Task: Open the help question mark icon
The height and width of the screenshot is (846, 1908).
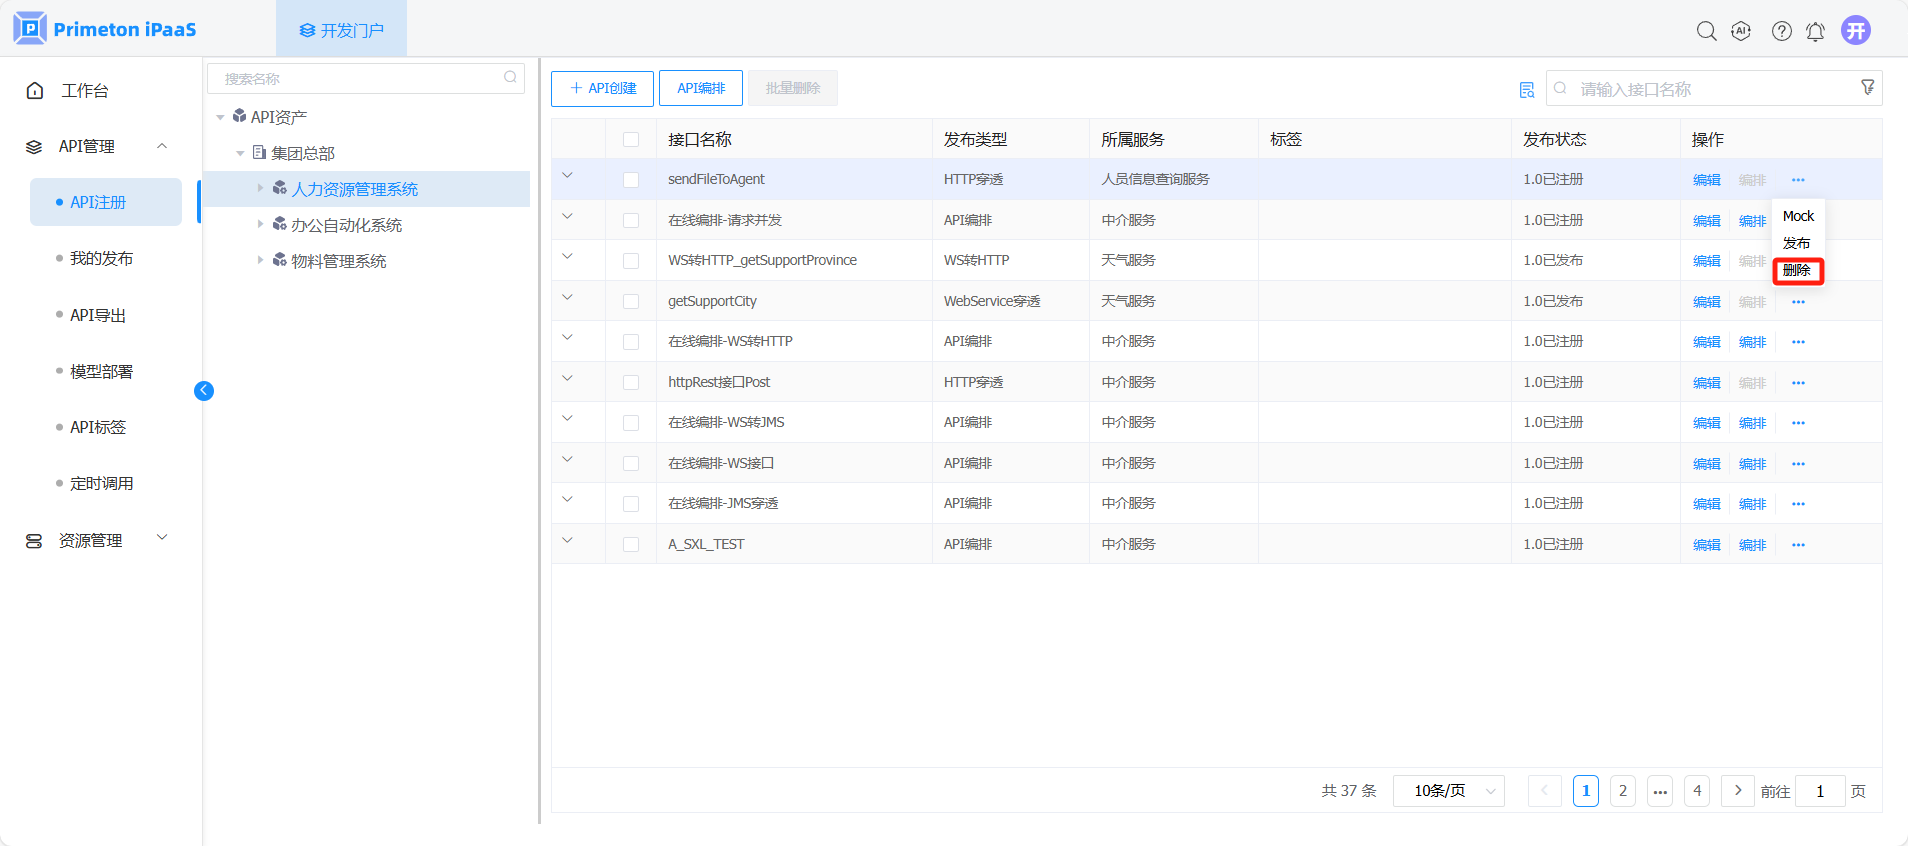Action: pyautogui.click(x=1781, y=31)
